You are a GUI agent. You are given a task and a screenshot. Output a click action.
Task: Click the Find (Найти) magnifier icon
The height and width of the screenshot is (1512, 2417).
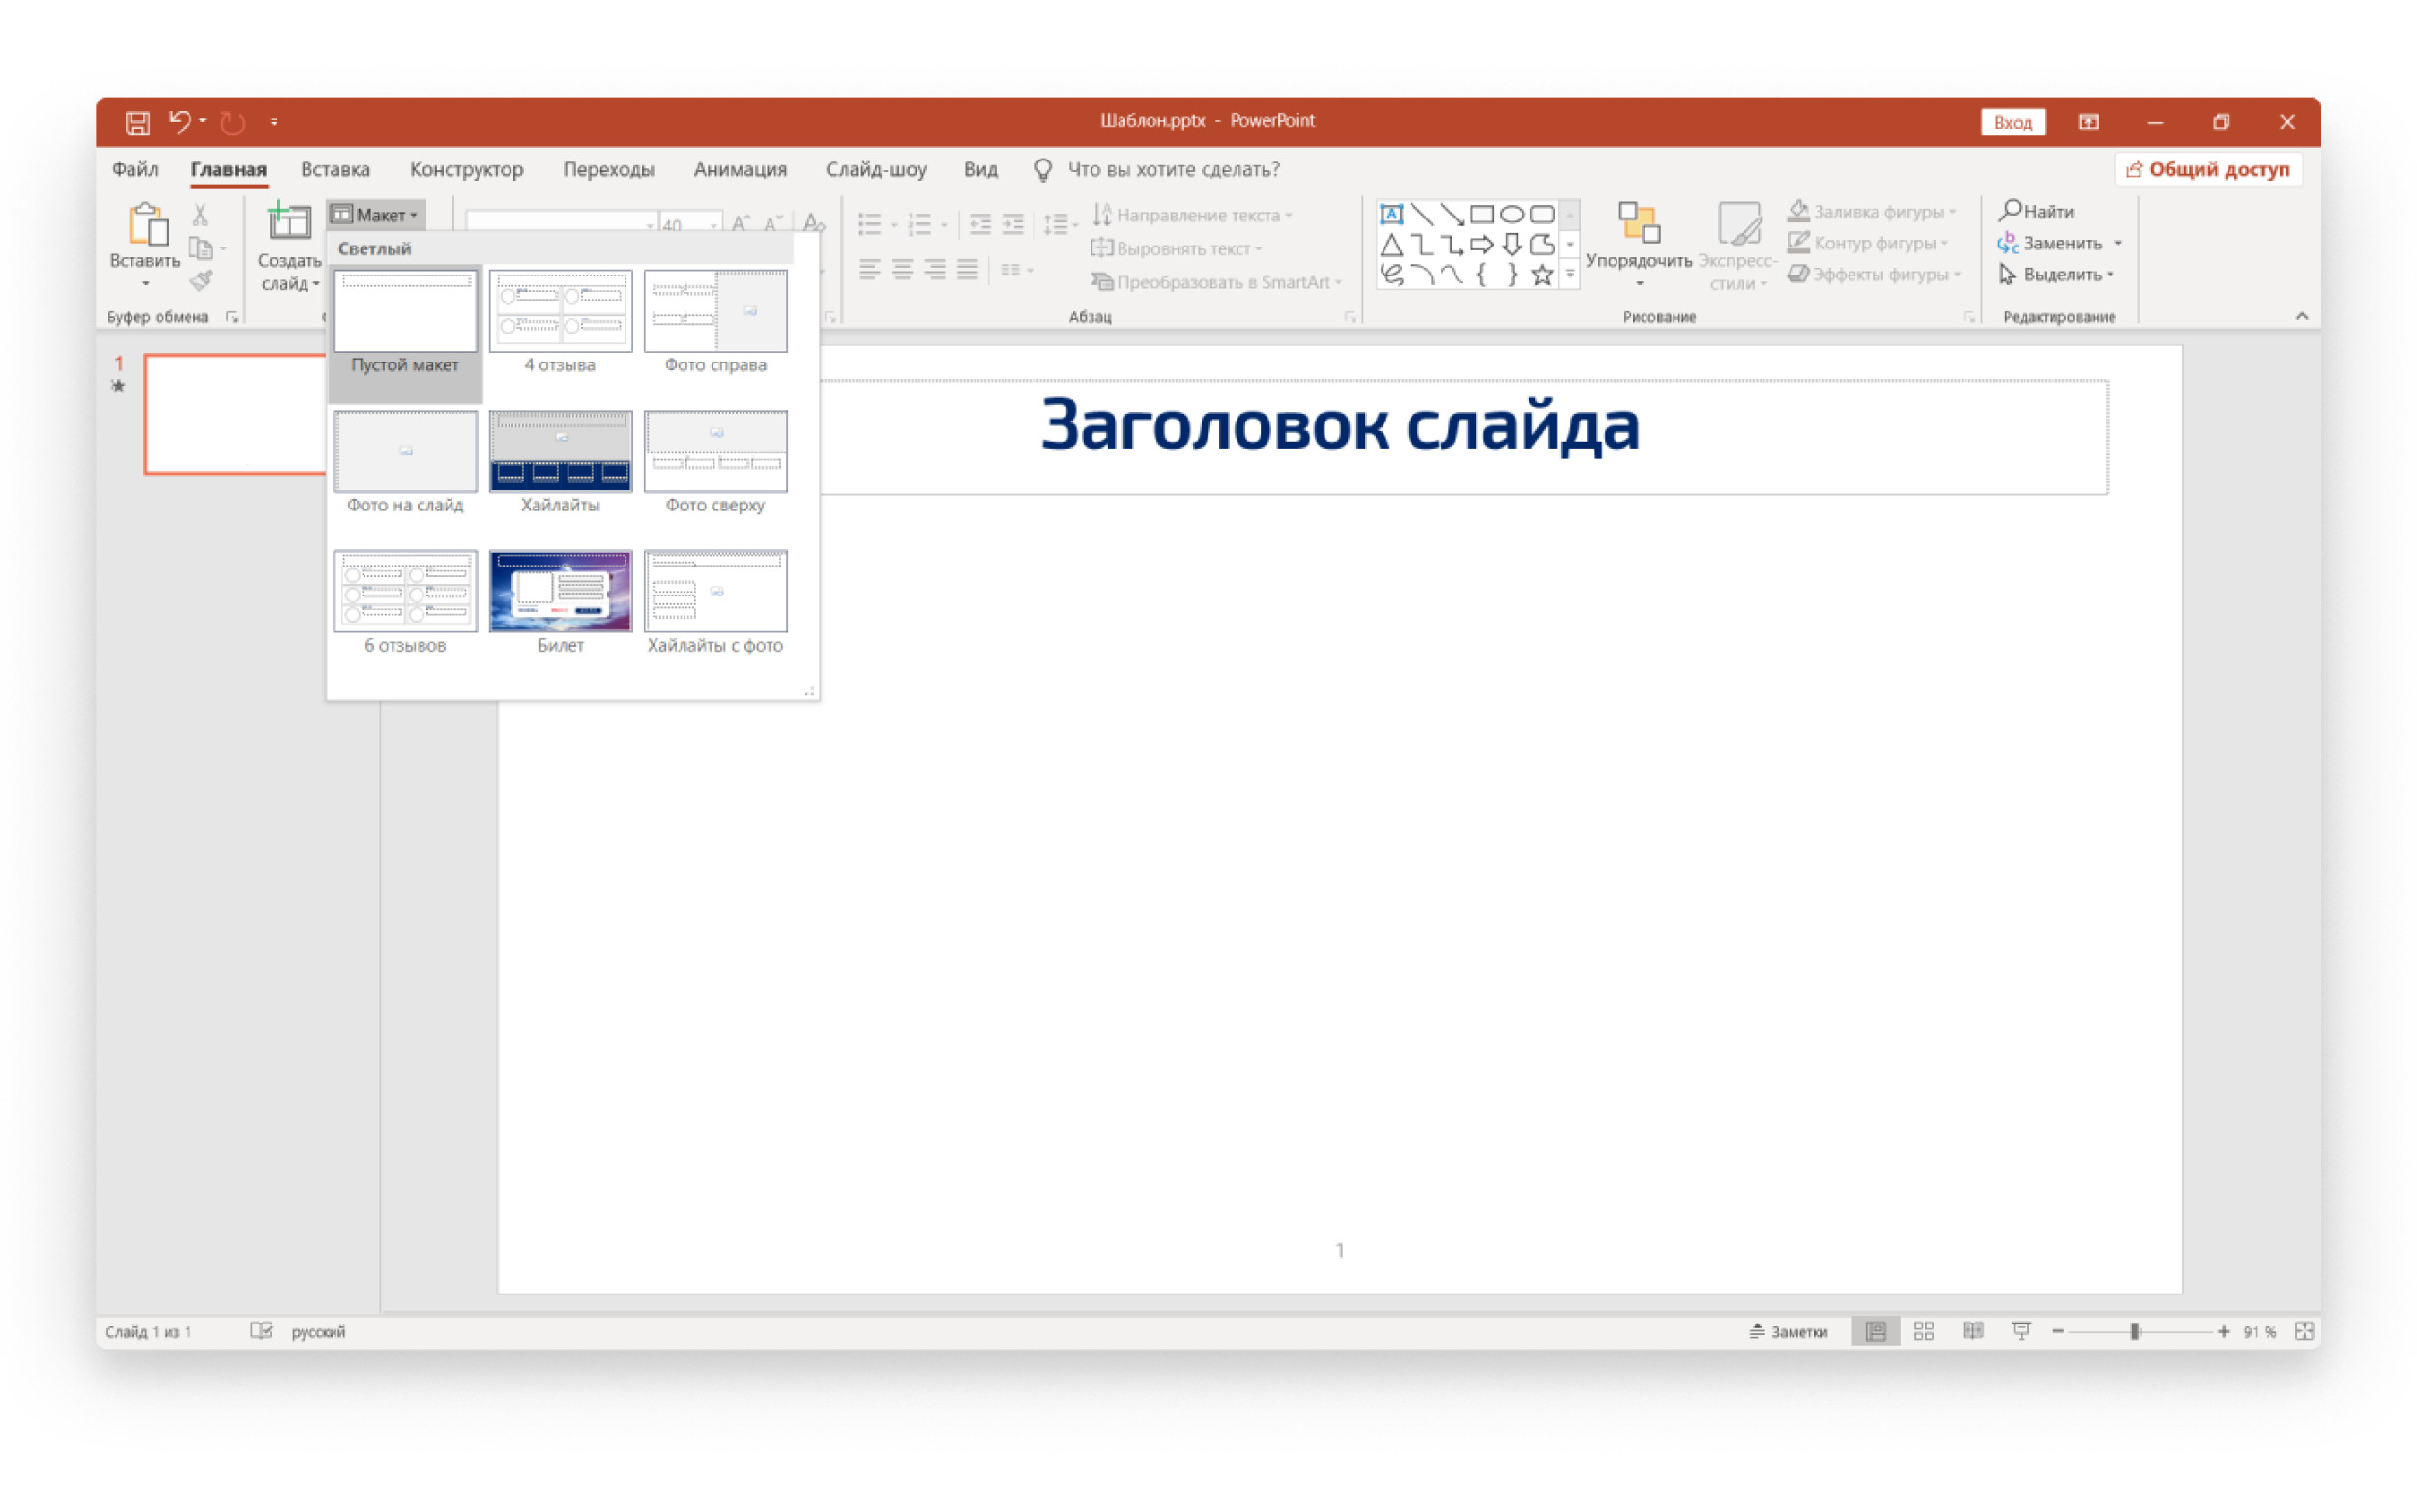tap(2009, 210)
